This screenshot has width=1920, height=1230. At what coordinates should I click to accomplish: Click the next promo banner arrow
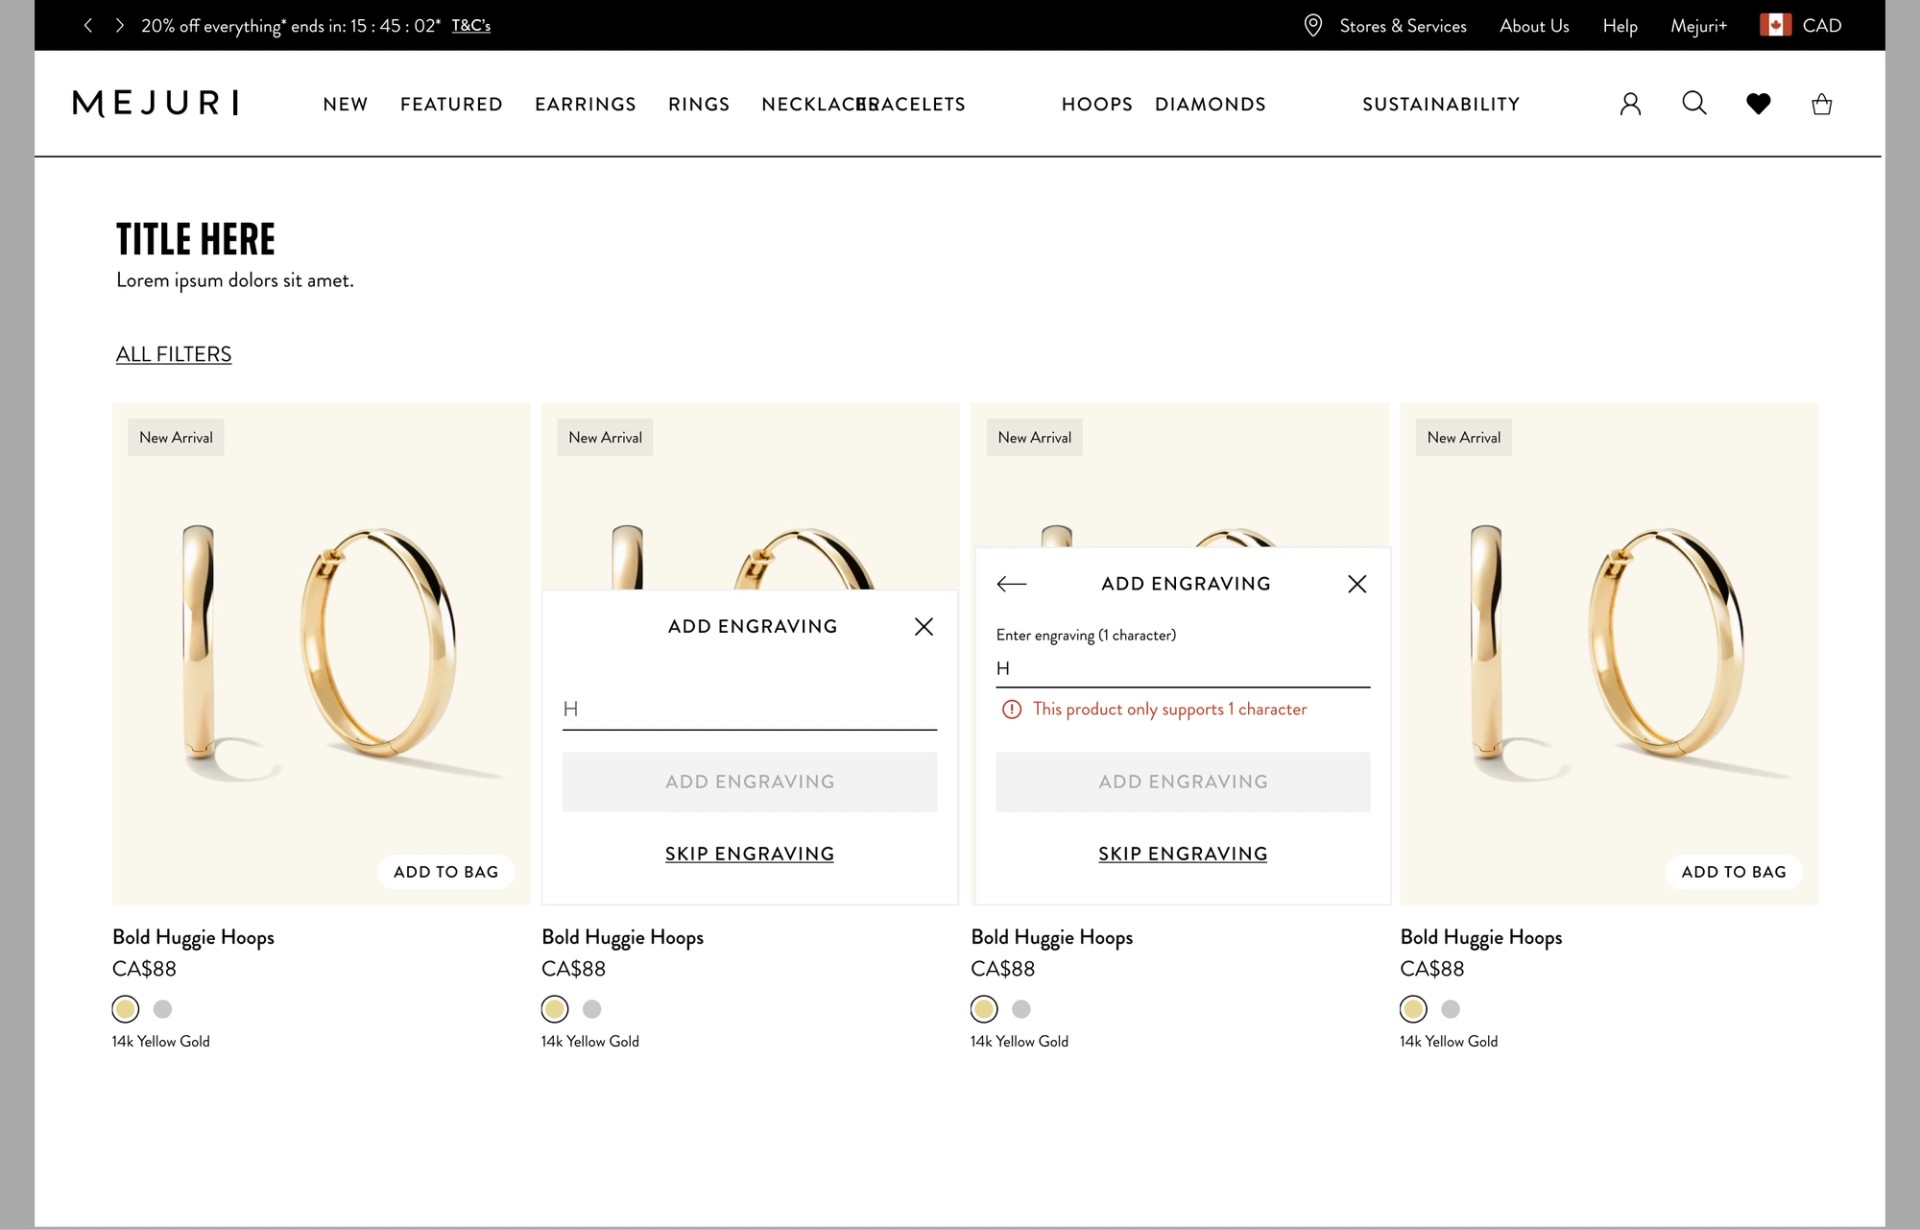pyautogui.click(x=120, y=26)
